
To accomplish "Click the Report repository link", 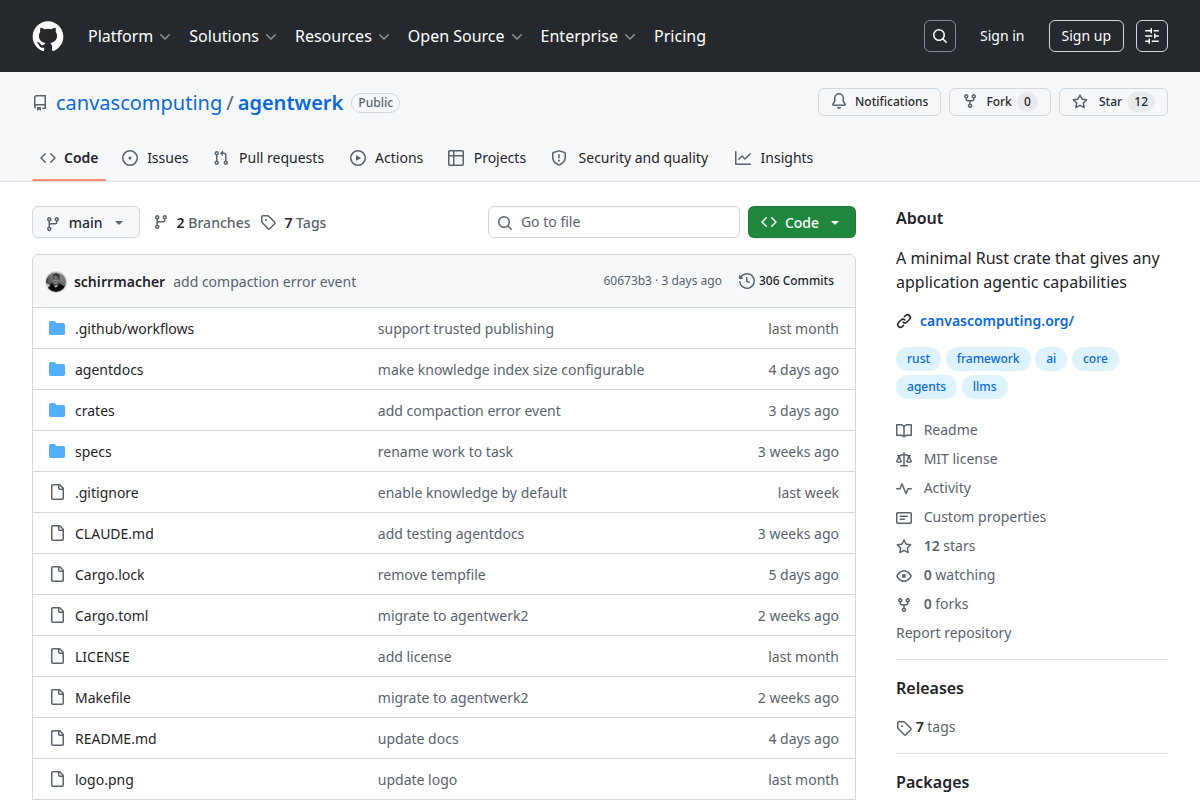I will [x=953, y=633].
